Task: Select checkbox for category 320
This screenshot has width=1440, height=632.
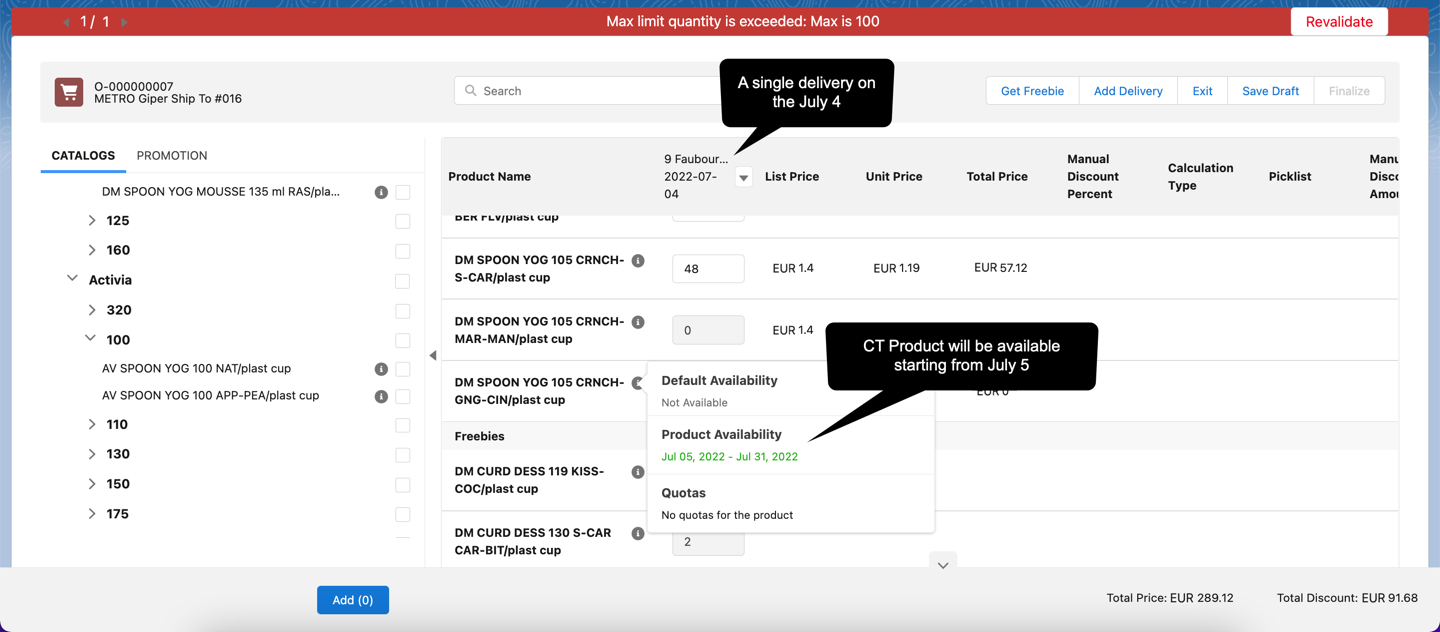Action: pyautogui.click(x=402, y=311)
